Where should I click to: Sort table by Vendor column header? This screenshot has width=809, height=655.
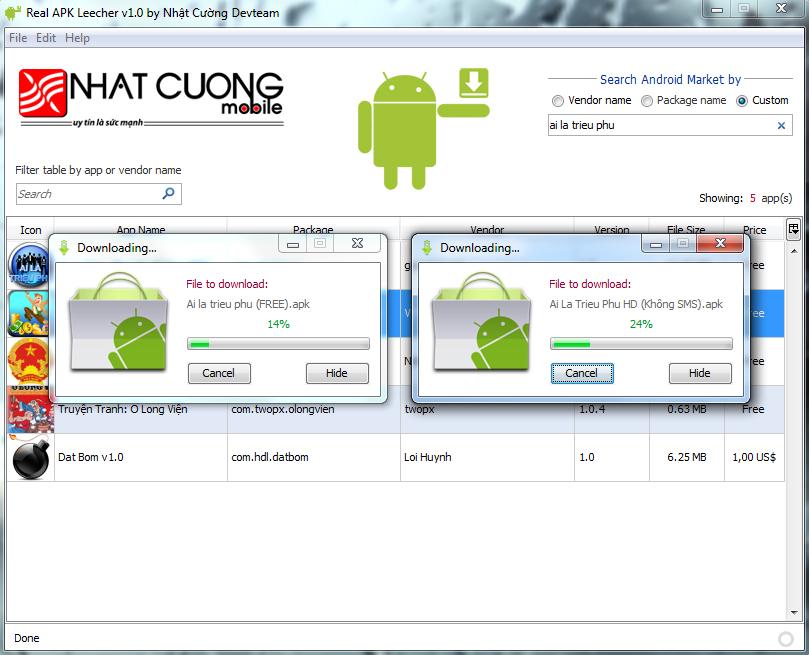click(x=487, y=230)
